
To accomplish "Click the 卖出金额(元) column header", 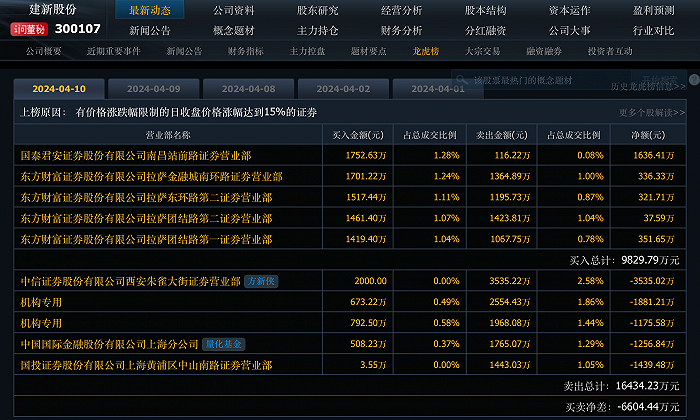I will click(502, 135).
